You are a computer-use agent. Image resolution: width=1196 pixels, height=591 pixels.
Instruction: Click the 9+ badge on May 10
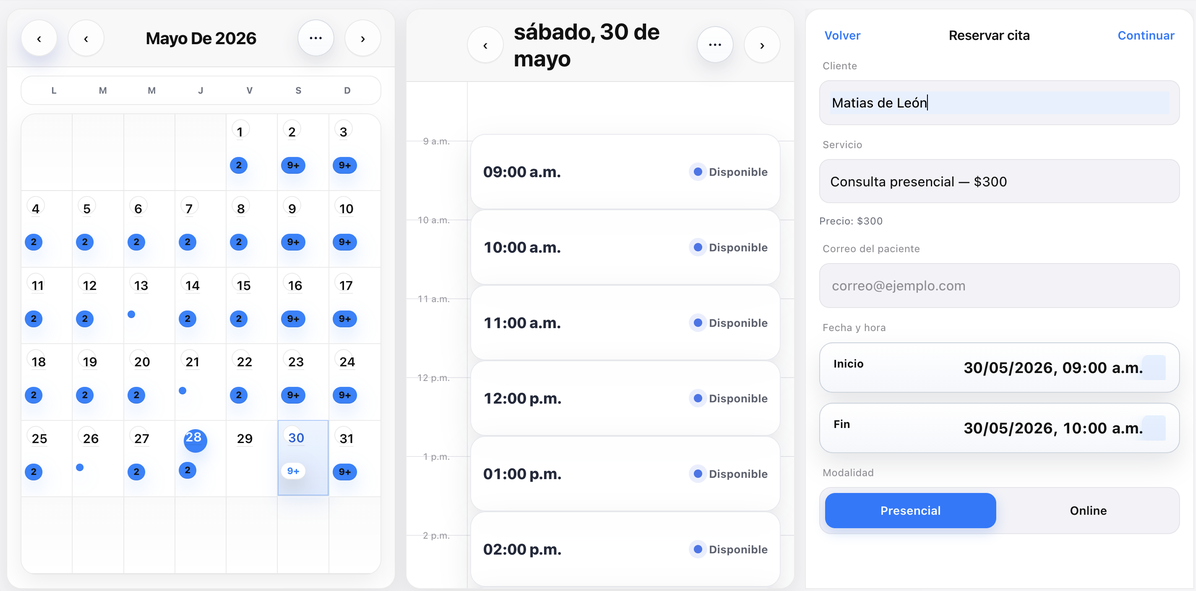[x=345, y=242]
